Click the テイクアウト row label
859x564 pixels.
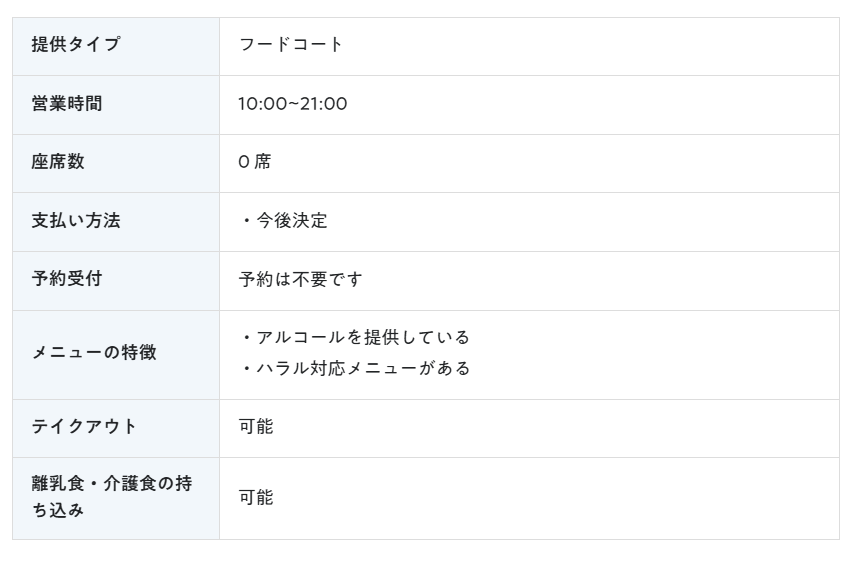click(x=84, y=426)
